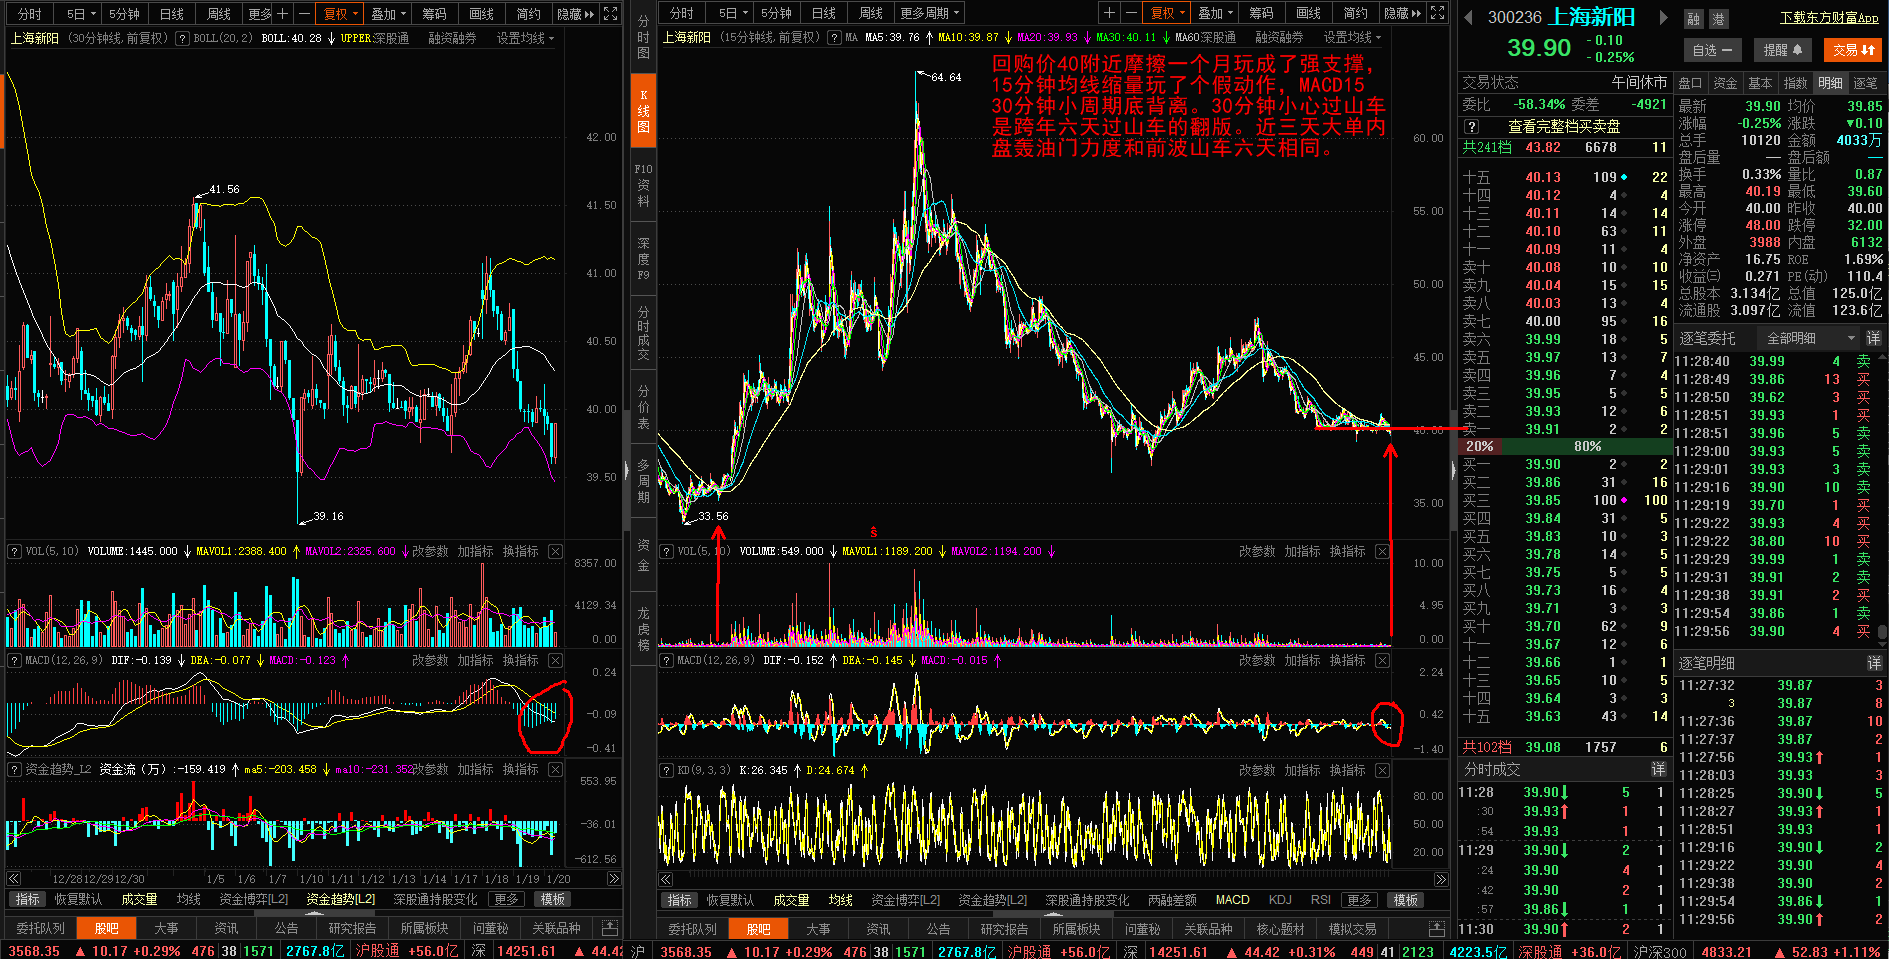Viewport: 1889px width, 959px height.
Task: Open the F10资料 sidebar item
Action: 643,185
